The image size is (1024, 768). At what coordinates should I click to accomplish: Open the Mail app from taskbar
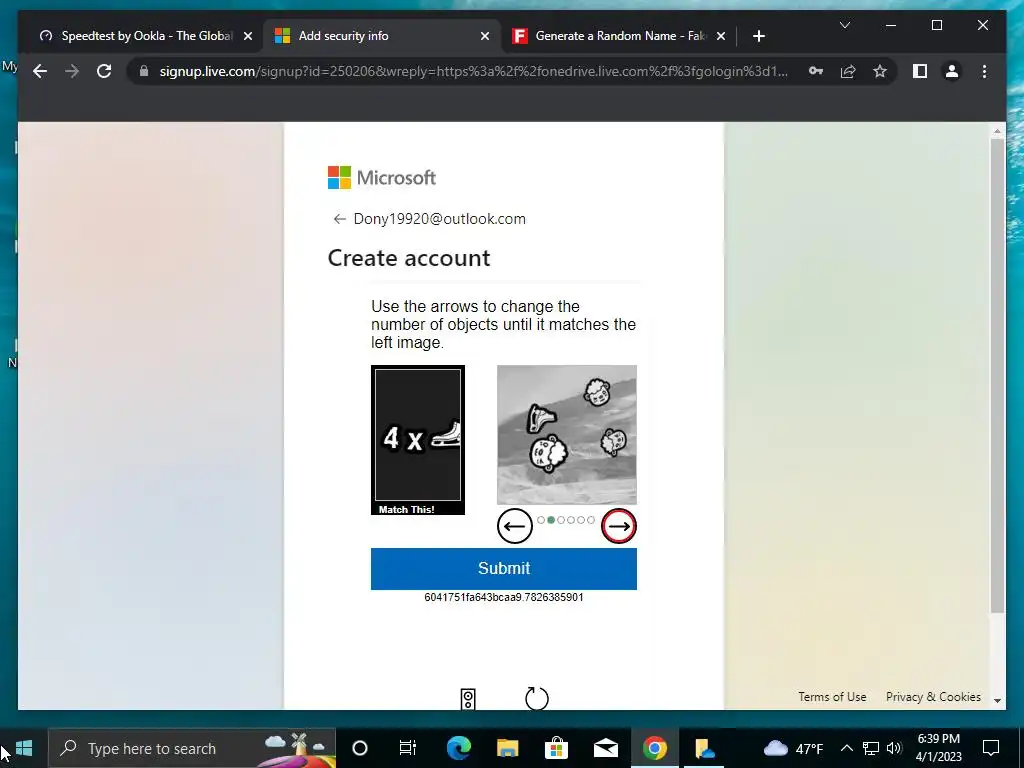coord(605,748)
